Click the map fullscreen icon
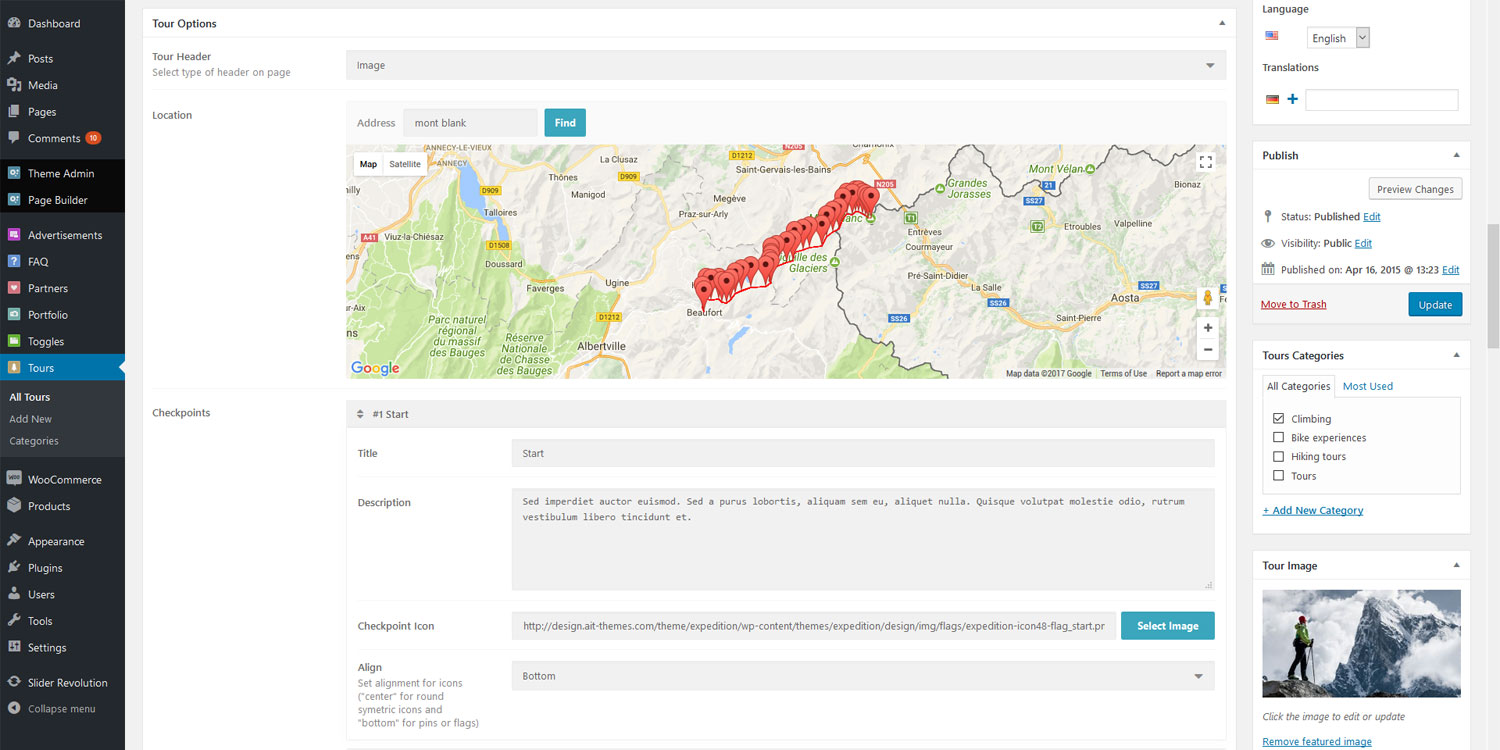The image size is (1500, 750). click(x=1205, y=161)
